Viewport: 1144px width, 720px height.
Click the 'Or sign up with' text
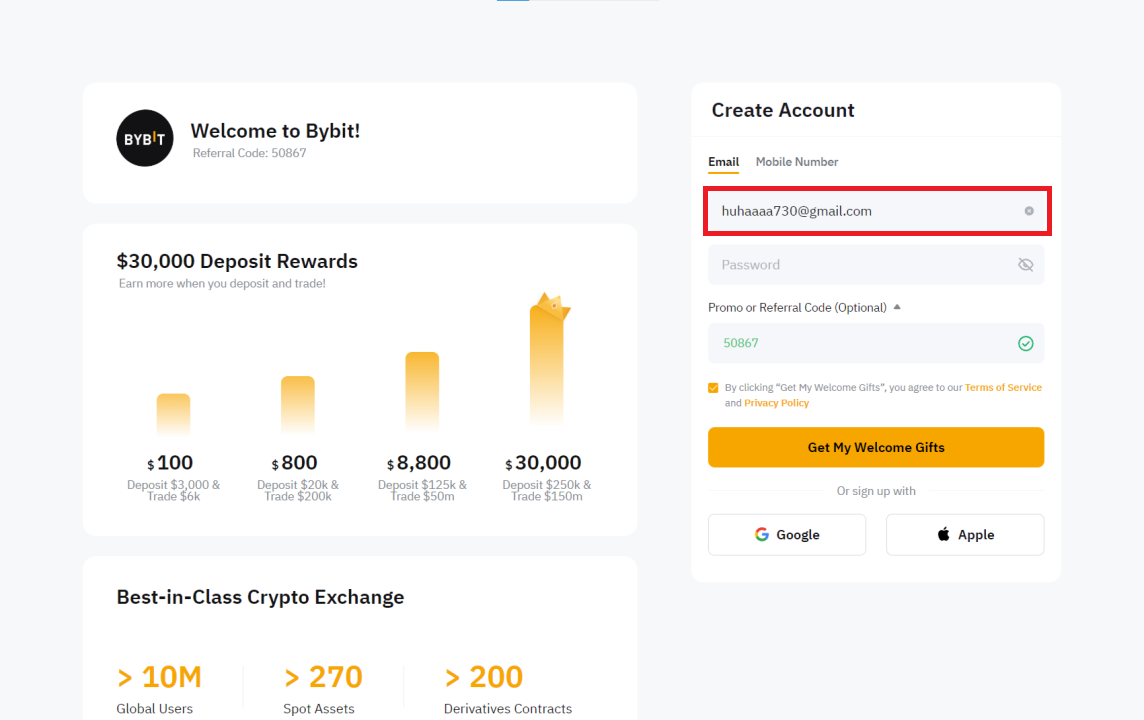[x=876, y=491]
